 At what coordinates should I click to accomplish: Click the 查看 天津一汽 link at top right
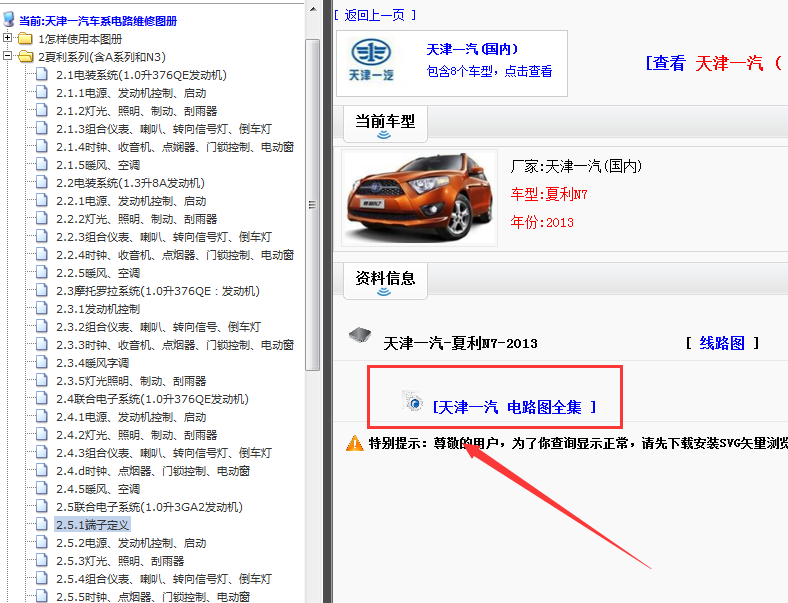pyautogui.click(x=714, y=63)
